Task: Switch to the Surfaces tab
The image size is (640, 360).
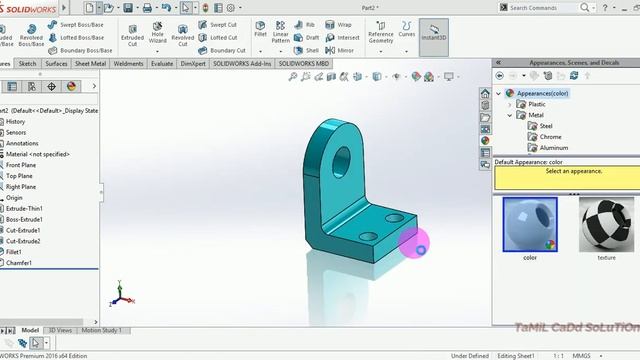Action: coord(56,64)
